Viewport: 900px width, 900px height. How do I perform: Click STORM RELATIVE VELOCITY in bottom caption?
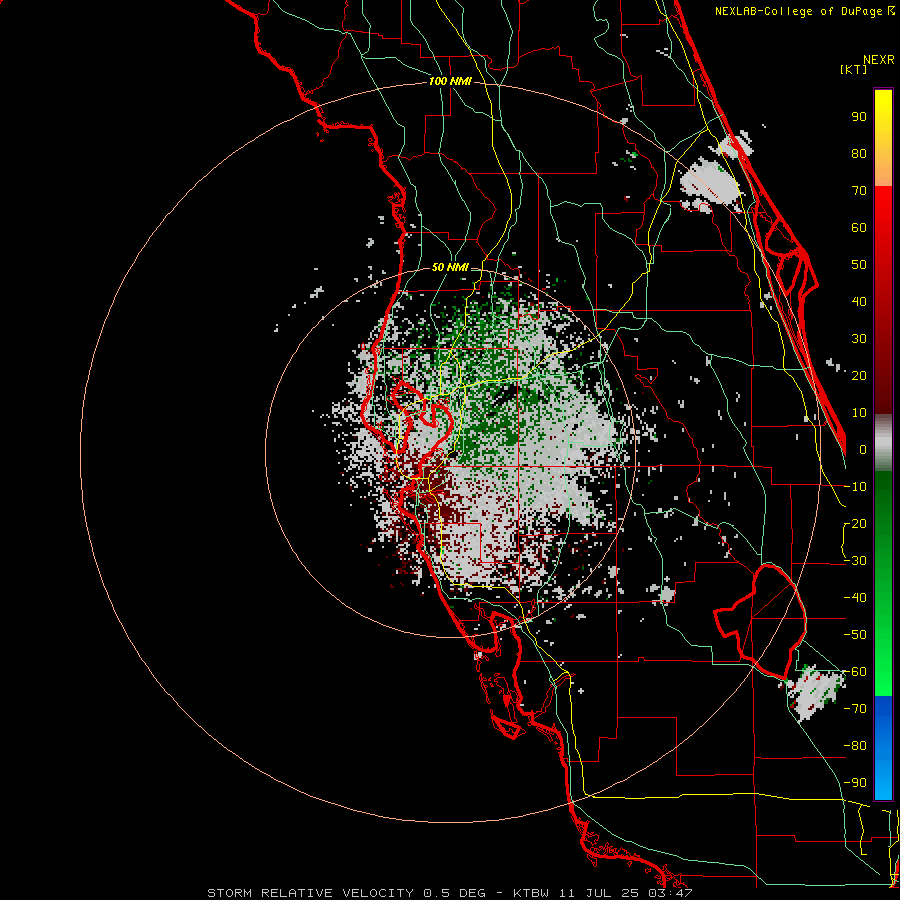(311, 893)
